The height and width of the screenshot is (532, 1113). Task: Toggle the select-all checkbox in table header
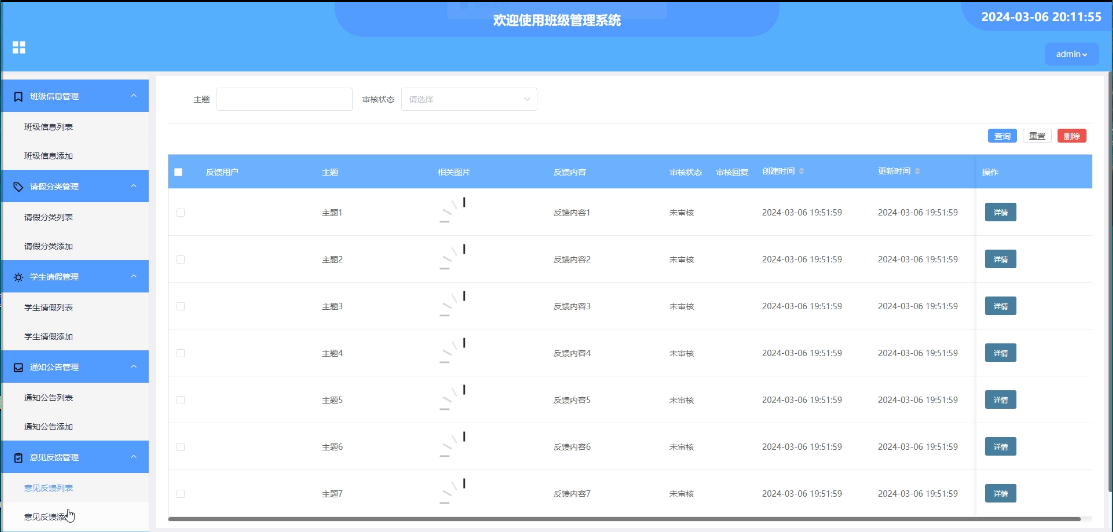(178, 172)
